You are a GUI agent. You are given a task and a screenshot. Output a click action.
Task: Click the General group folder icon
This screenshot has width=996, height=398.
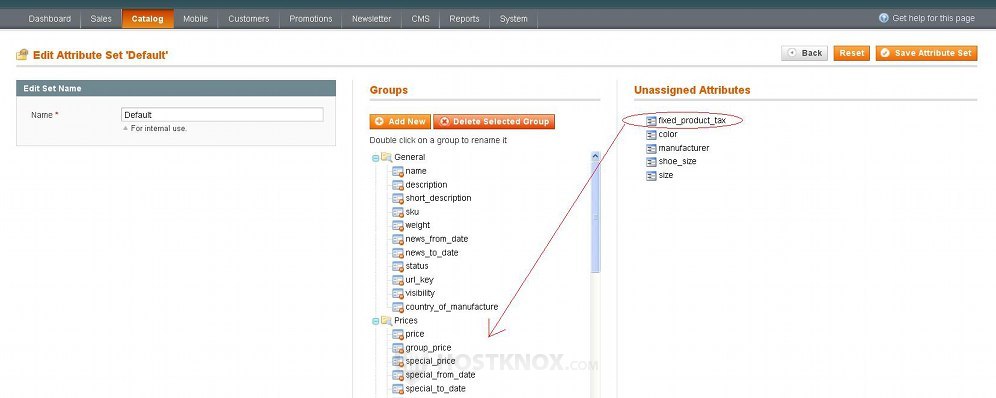(x=386, y=157)
